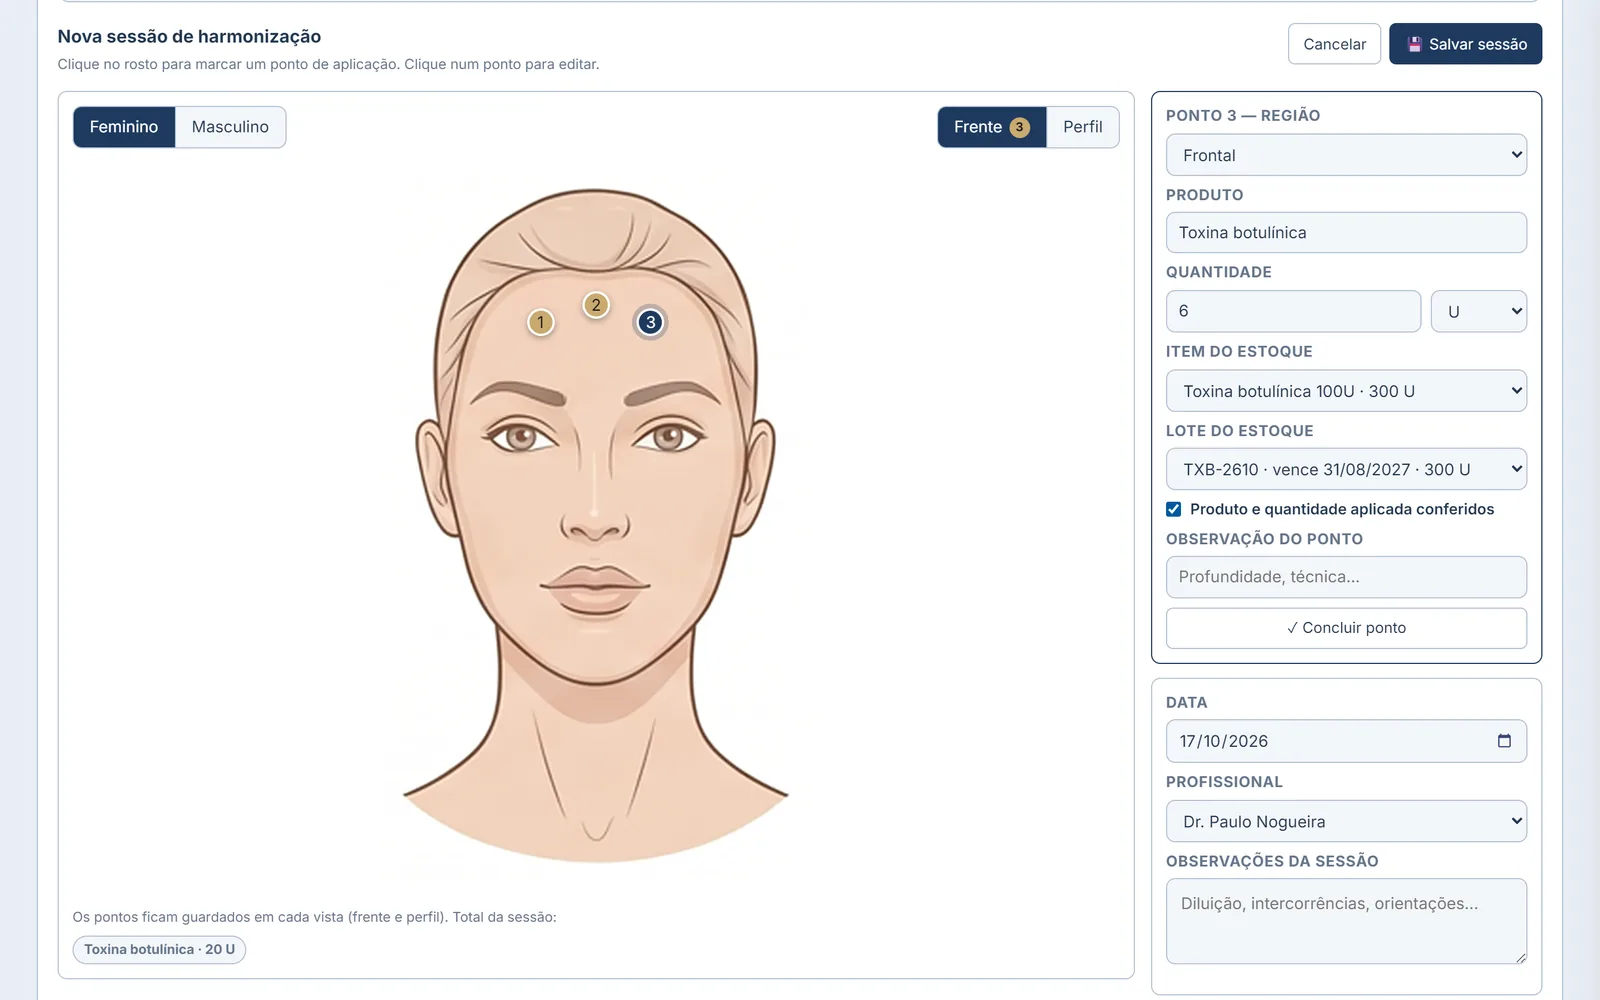Viewport: 1600px width, 1000px height.
Task: Select application point marker 2 on forehead
Action: point(596,305)
